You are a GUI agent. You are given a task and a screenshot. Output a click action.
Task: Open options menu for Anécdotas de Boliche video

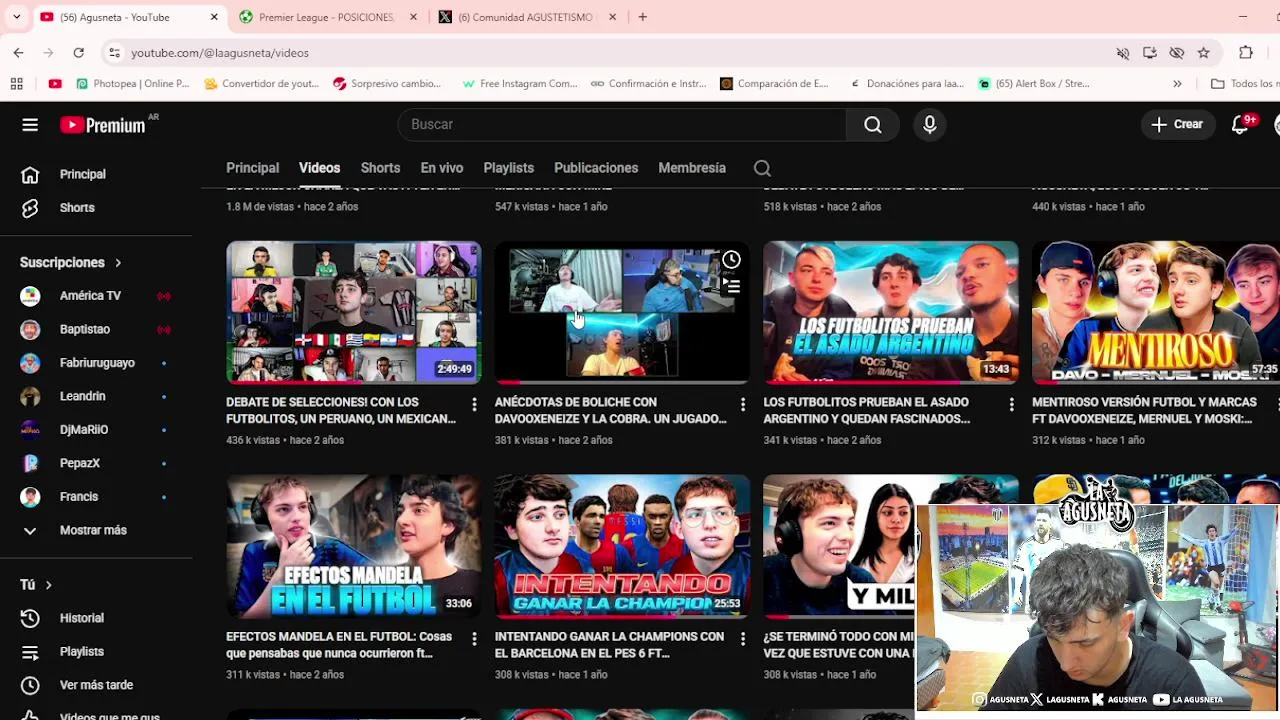pyautogui.click(x=742, y=404)
